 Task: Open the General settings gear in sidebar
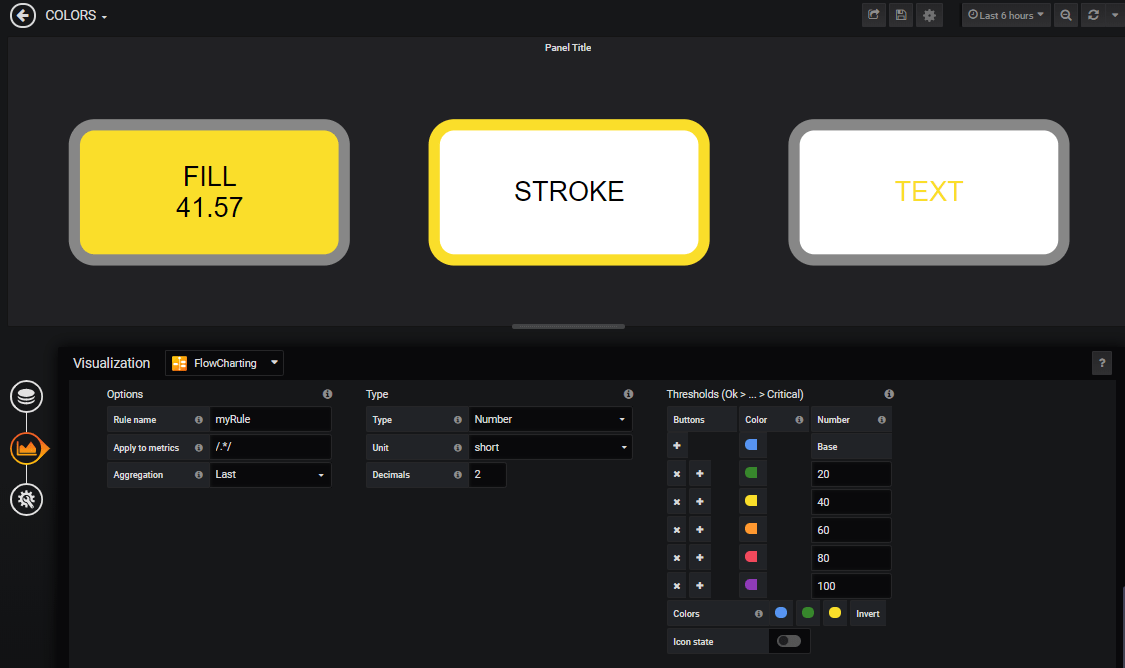coord(26,499)
